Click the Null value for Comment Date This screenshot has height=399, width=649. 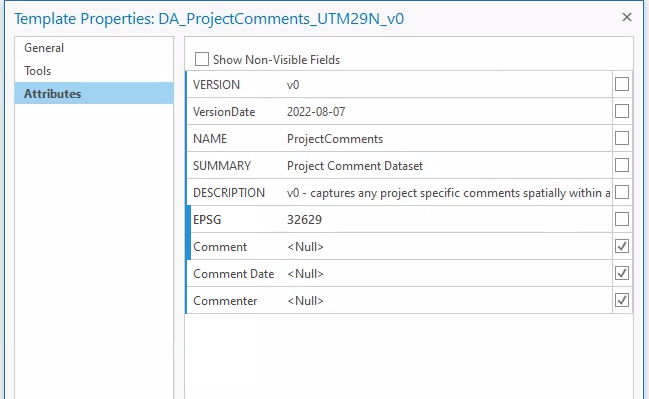point(305,274)
